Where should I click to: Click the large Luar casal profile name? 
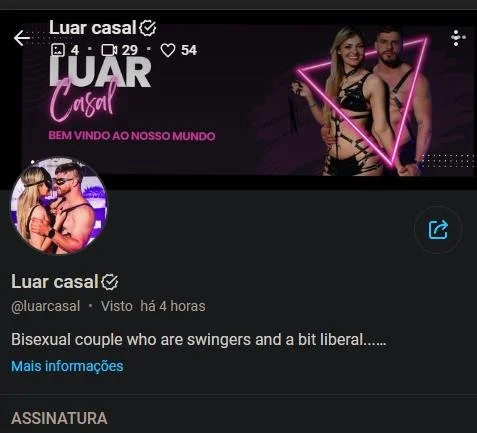tap(55, 282)
